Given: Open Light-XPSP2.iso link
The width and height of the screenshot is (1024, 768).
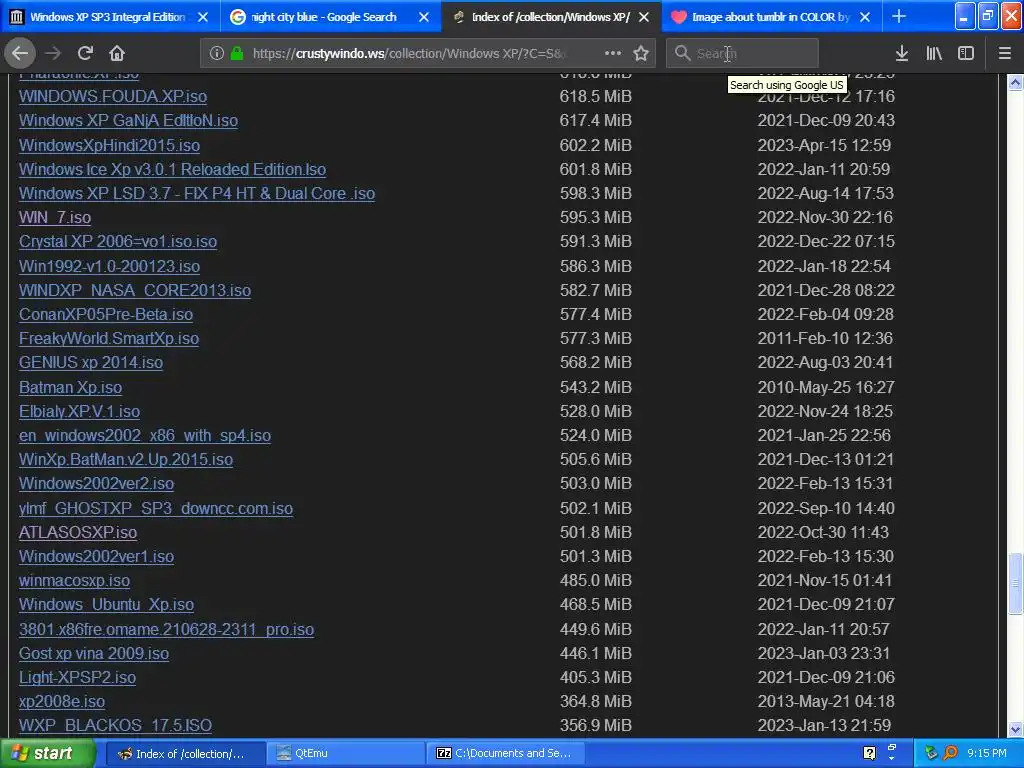Looking at the screenshot, I should 77,678.
